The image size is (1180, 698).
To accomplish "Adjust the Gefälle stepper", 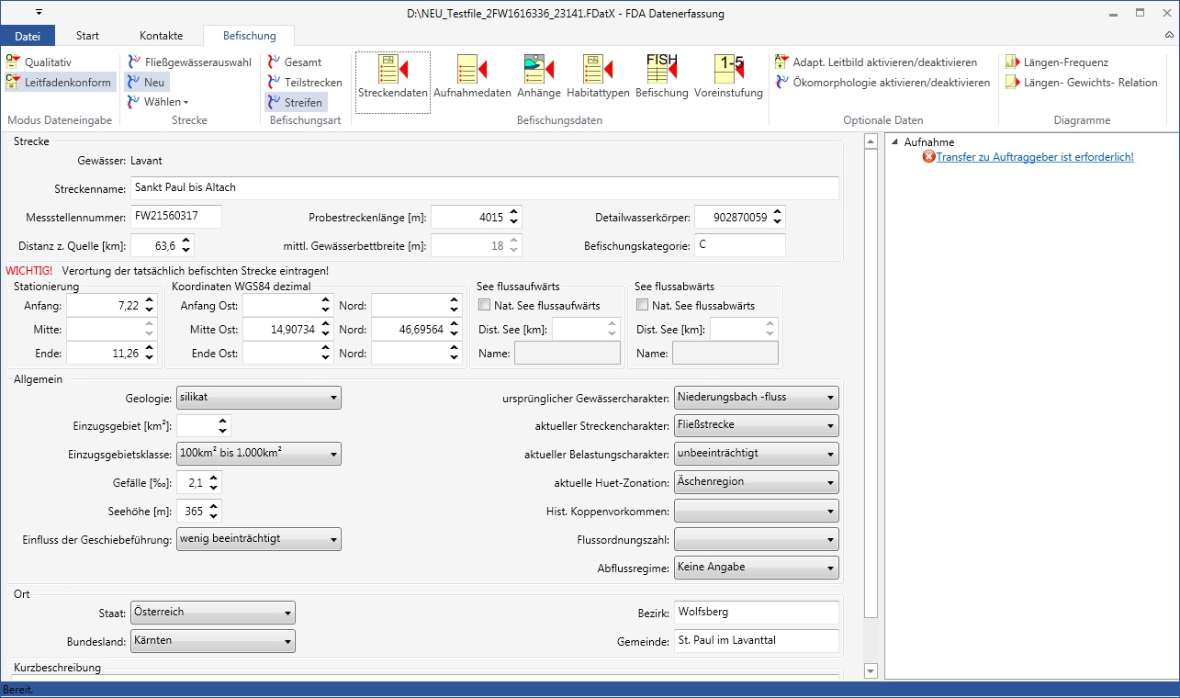I will tap(214, 482).
